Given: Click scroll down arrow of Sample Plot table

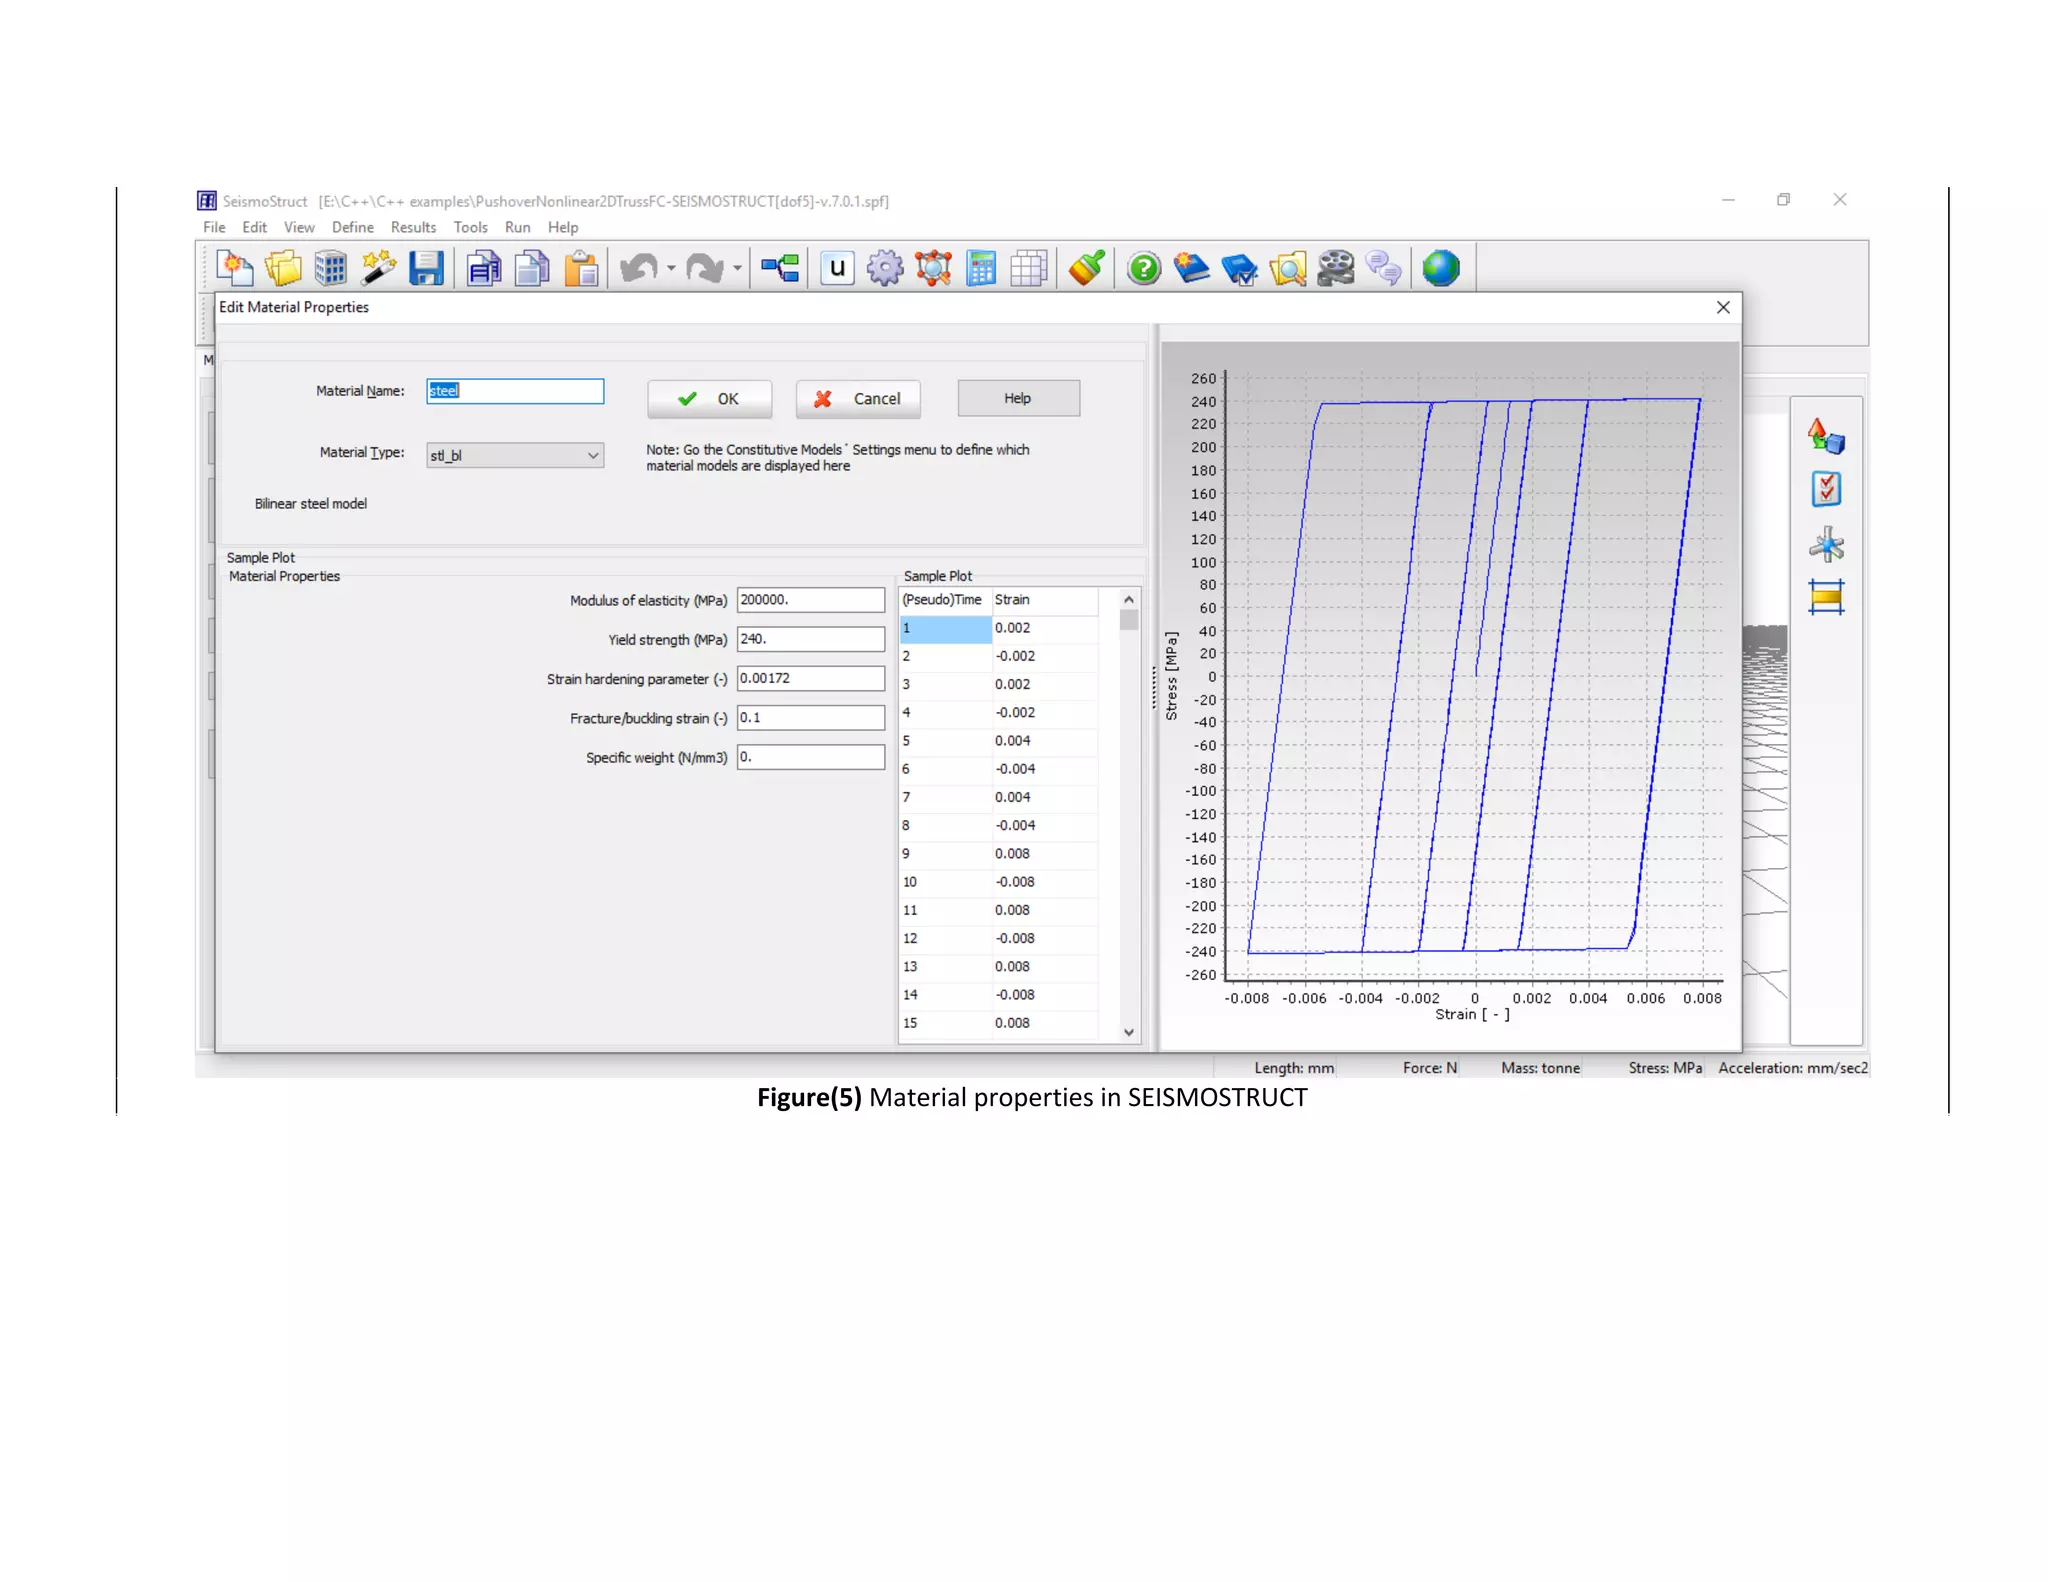Looking at the screenshot, I should tap(1129, 1032).
